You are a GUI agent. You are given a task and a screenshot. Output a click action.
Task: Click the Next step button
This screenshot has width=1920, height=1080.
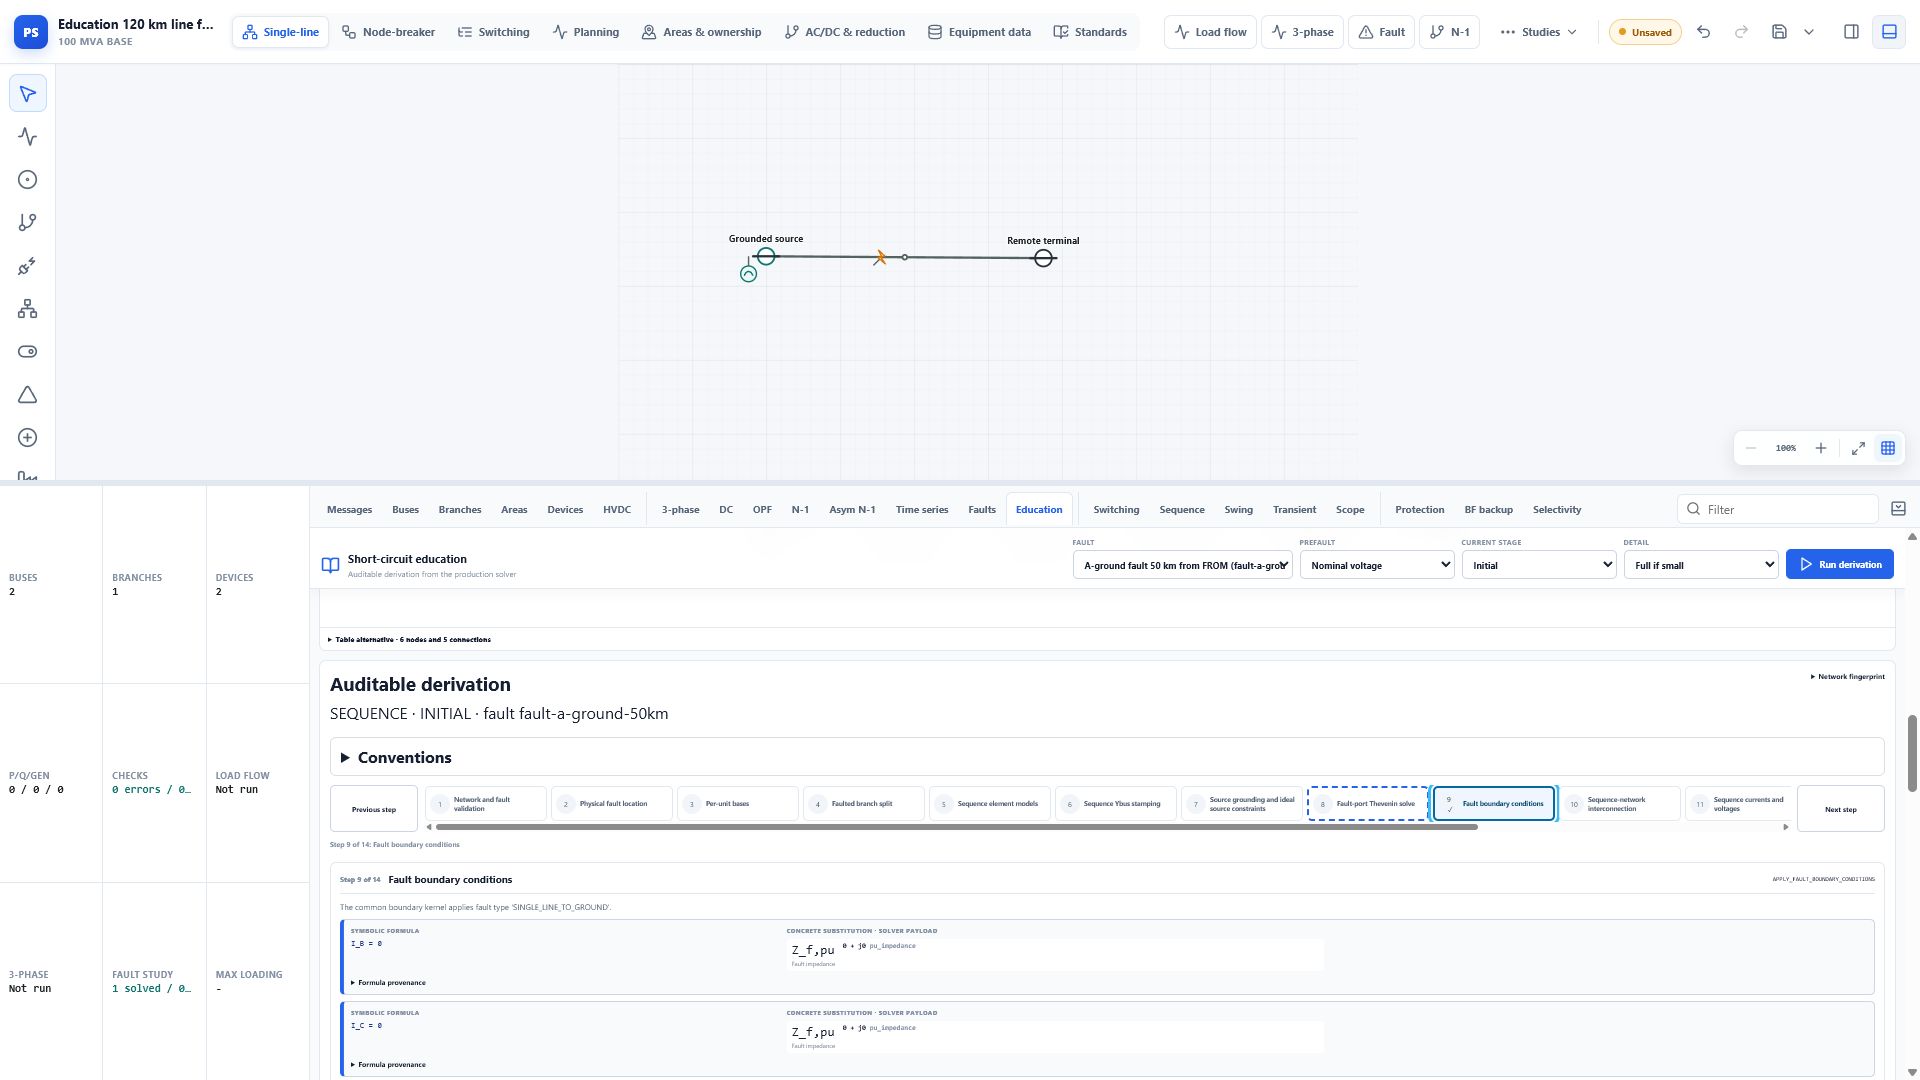[1840, 809]
